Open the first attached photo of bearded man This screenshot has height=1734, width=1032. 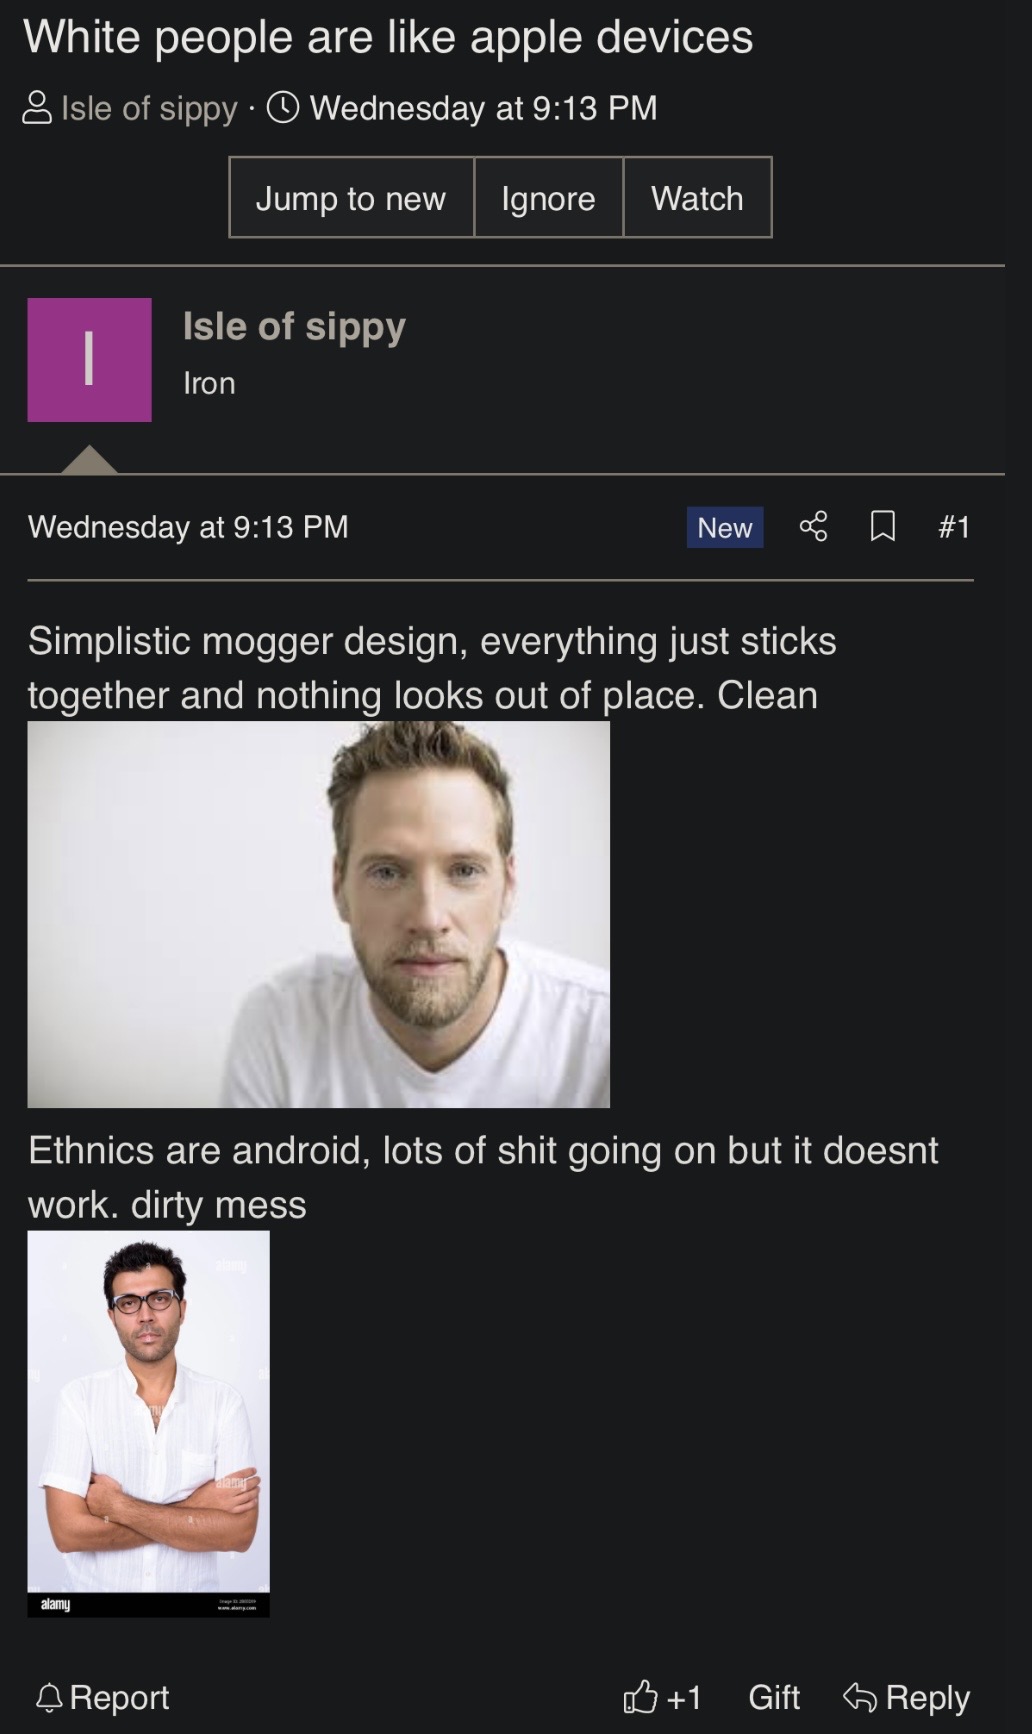point(318,914)
